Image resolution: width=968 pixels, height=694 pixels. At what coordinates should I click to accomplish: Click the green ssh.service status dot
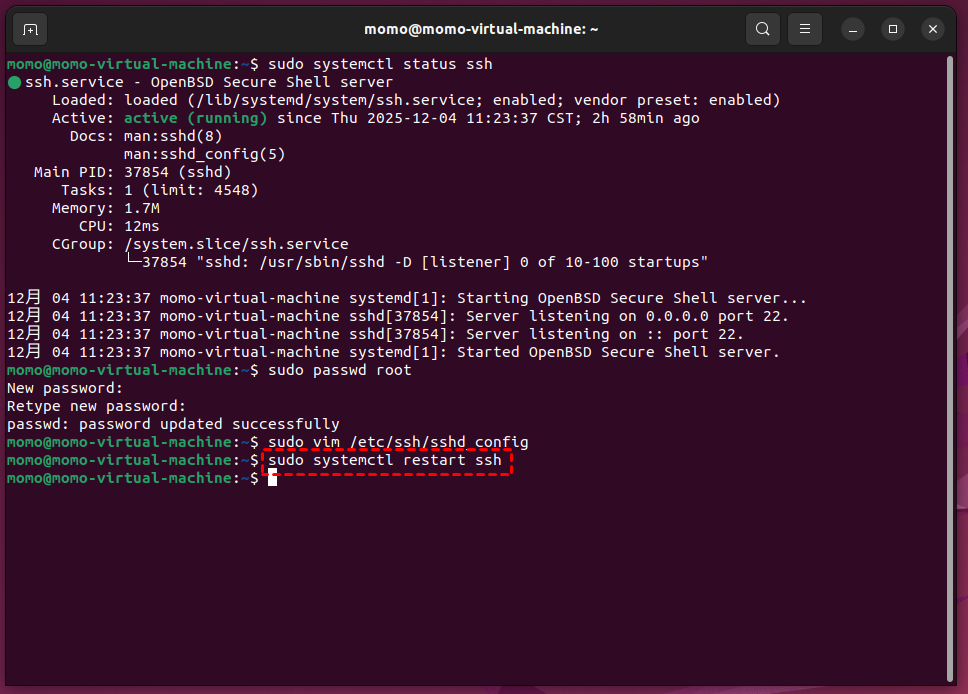click(14, 82)
